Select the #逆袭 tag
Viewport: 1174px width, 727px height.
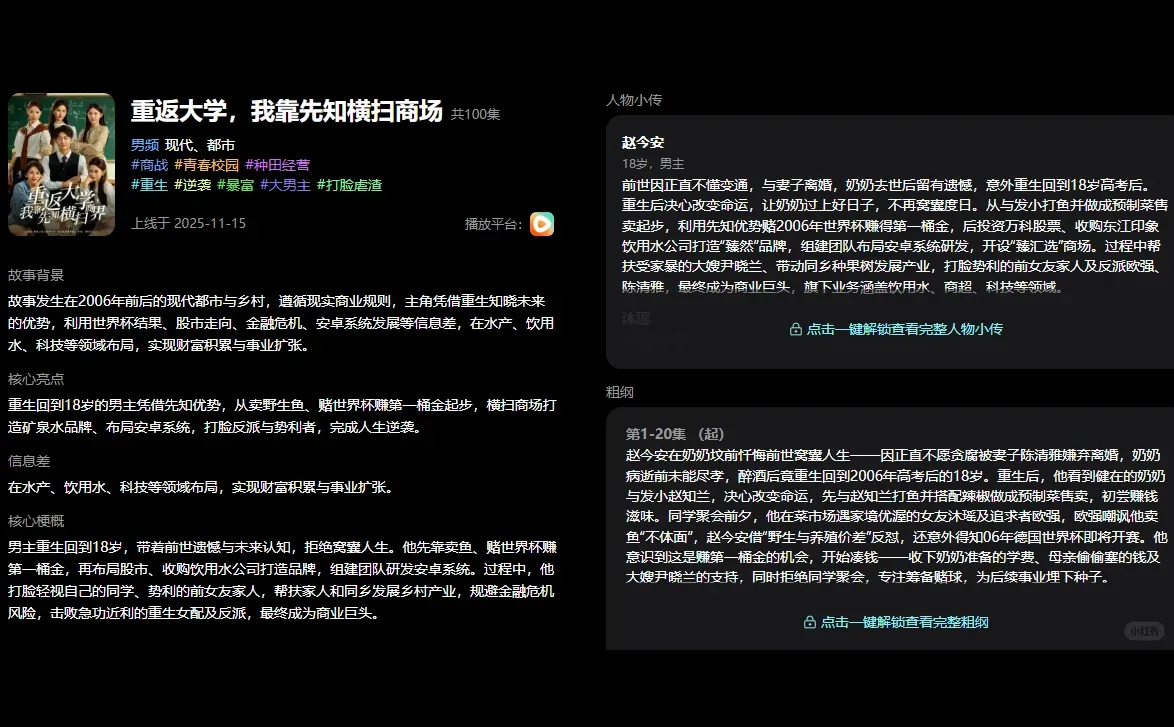(195, 184)
